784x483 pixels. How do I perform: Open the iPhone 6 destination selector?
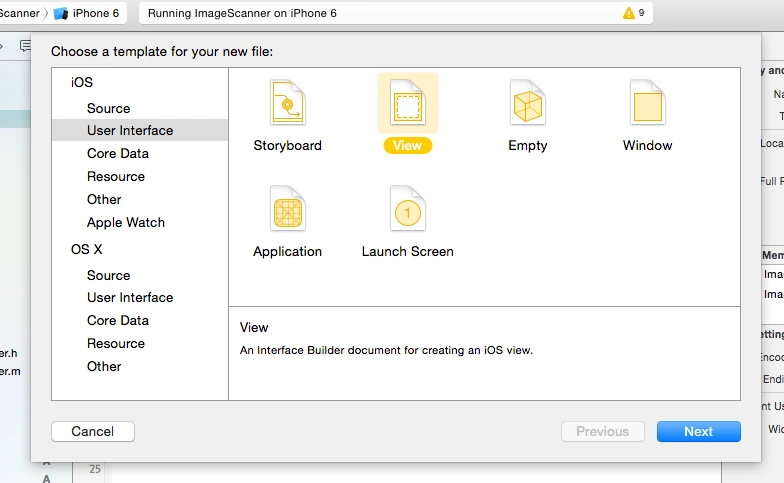tap(86, 14)
